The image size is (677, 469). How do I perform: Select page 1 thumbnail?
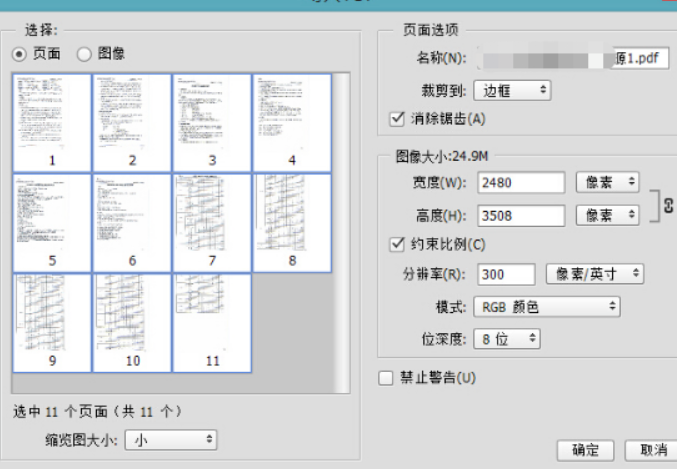52,123
